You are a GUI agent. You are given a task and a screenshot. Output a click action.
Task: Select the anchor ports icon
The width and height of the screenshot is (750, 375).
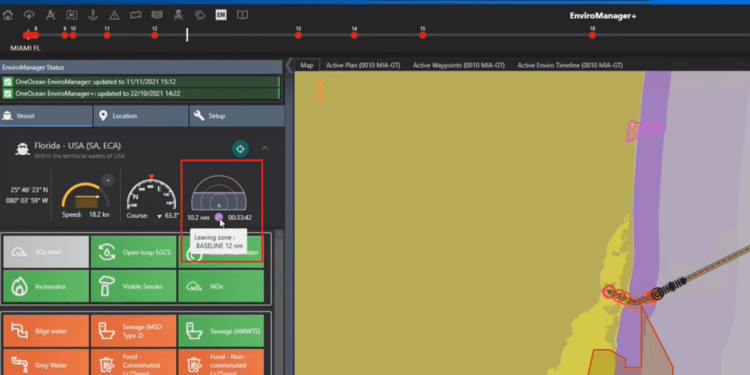pos(93,15)
